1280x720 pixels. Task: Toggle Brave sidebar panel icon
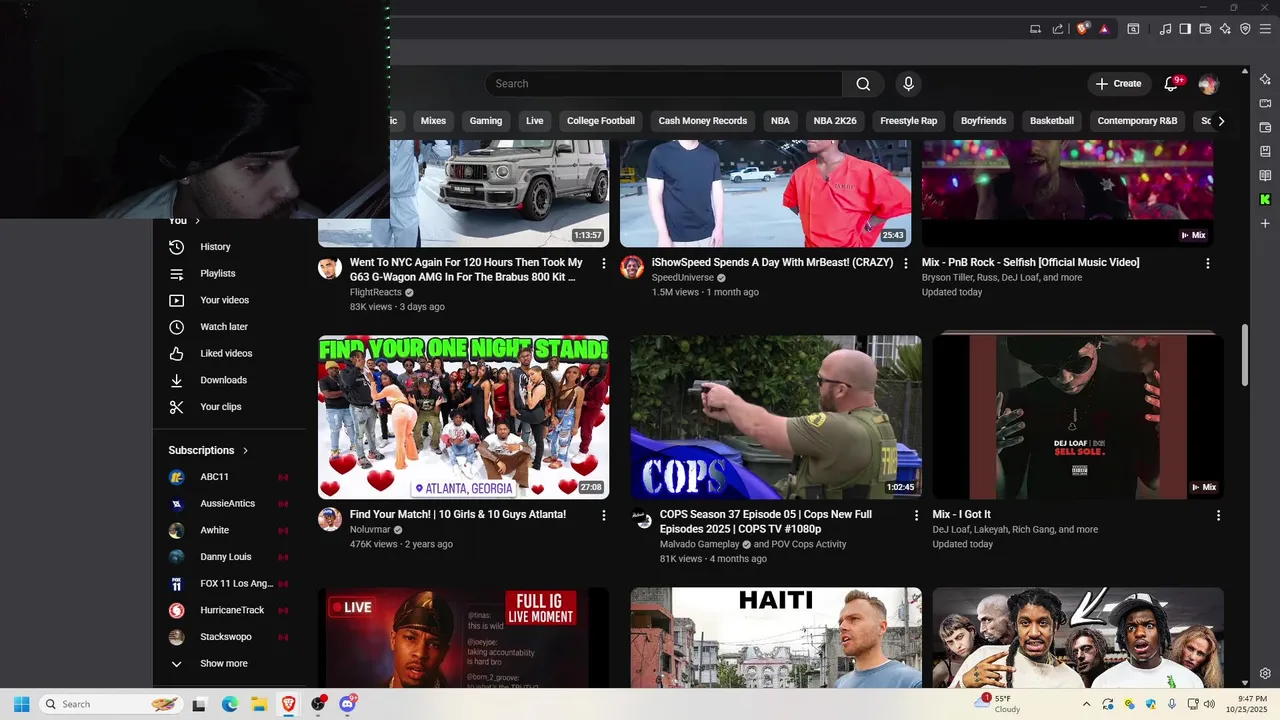pyautogui.click(x=1185, y=29)
